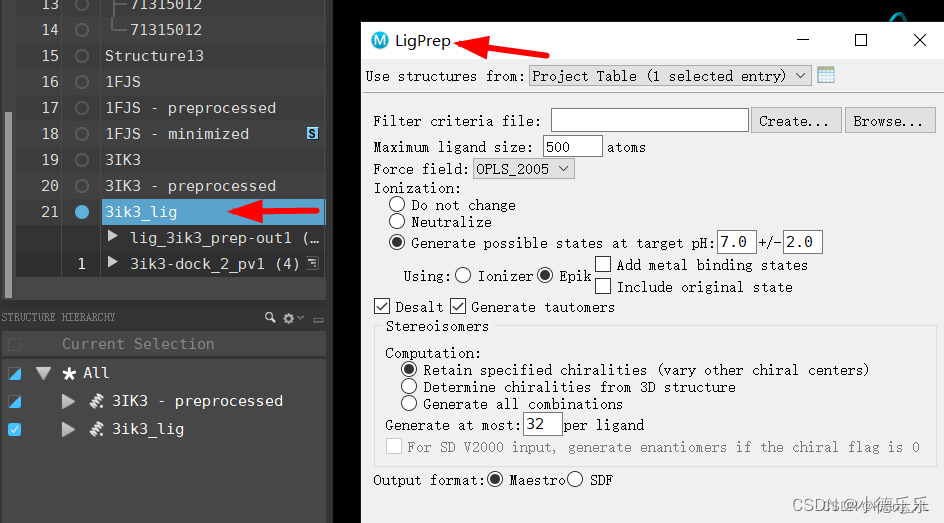Click the S badge on 1FJS - minimized
Viewport: 944px width, 523px height.
point(312,133)
